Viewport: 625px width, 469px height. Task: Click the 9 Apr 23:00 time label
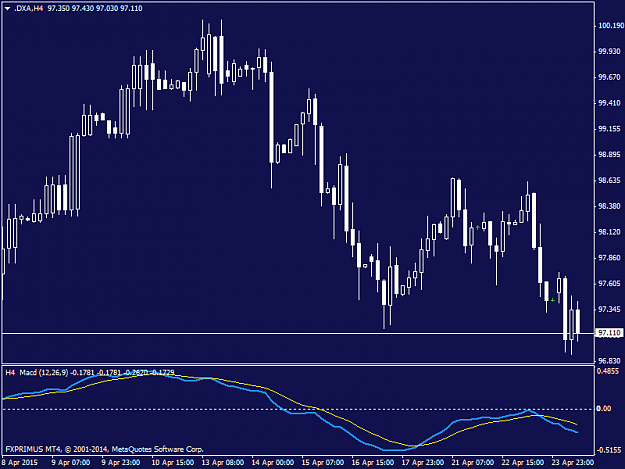tap(120, 463)
